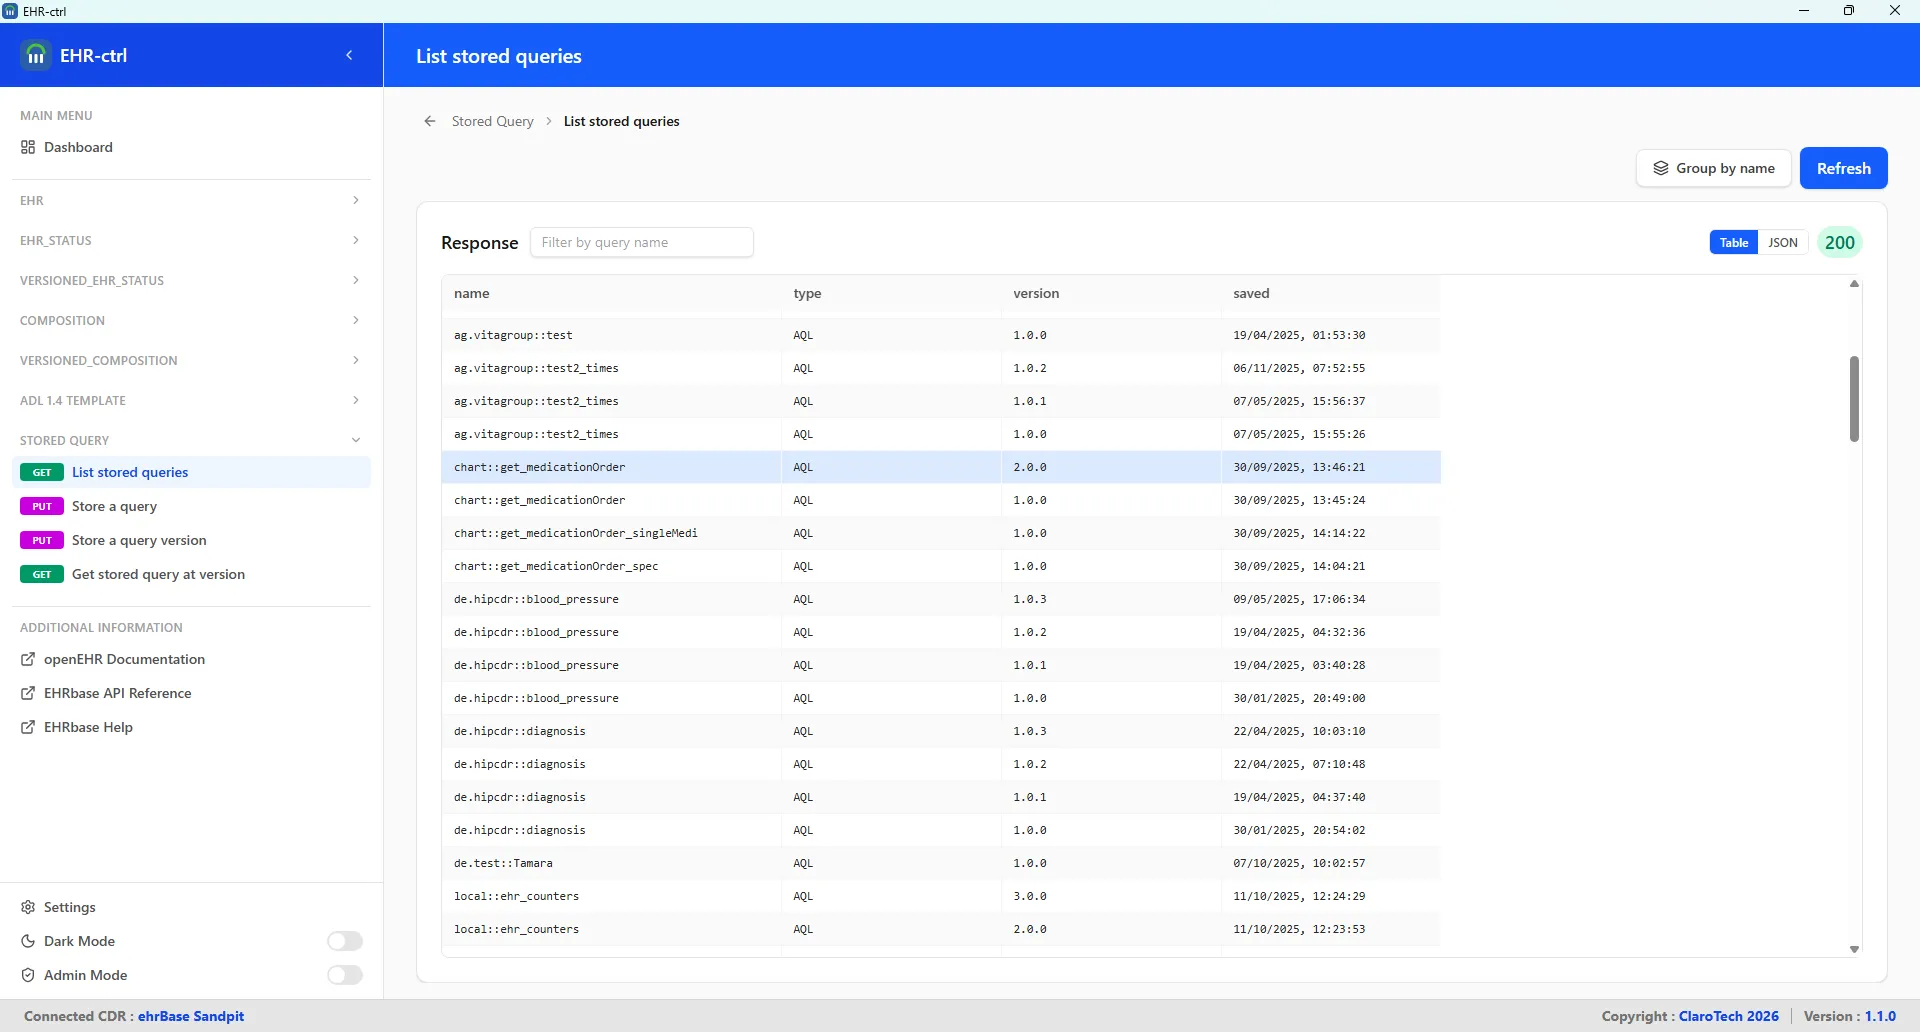Open Get stored query at version
The height and width of the screenshot is (1032, 1920).
[191, 574]
